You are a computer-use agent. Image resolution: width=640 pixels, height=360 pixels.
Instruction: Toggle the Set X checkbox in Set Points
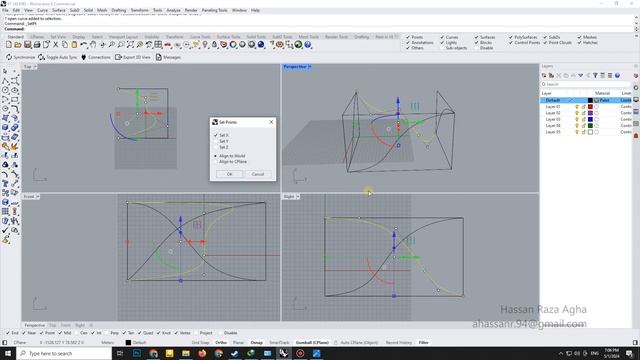pos(216,135)
